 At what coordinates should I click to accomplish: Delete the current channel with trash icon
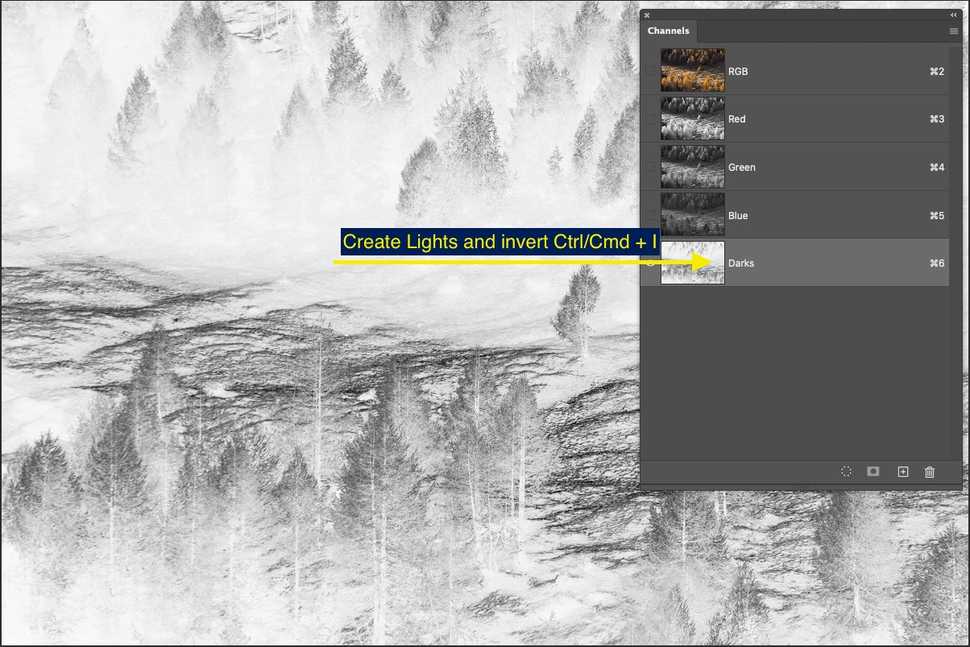coord(929,472)
